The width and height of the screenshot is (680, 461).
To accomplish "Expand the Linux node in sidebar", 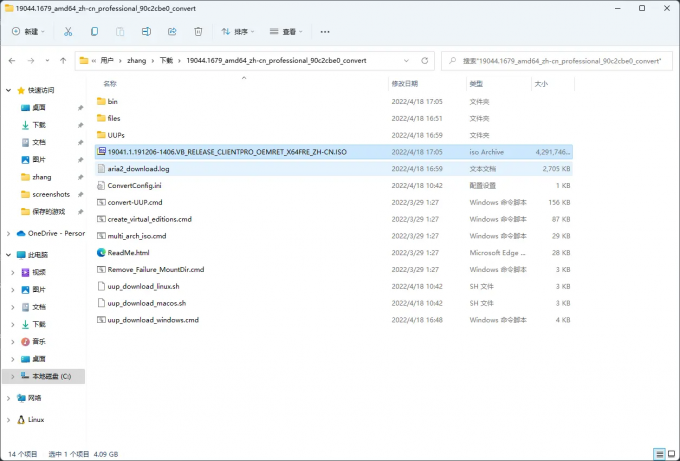I will [x=8, y=419].
